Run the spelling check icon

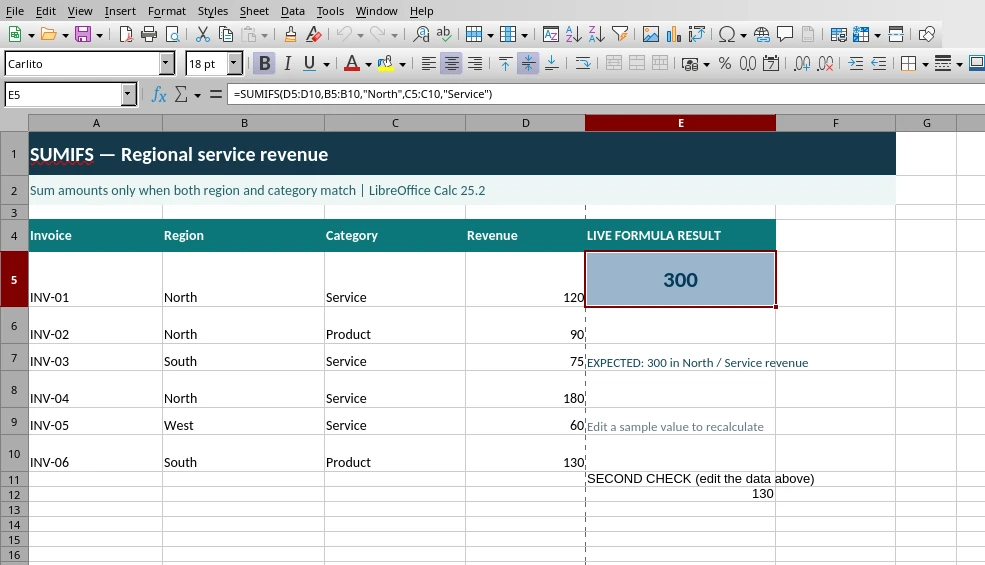[x=444, y=34]
